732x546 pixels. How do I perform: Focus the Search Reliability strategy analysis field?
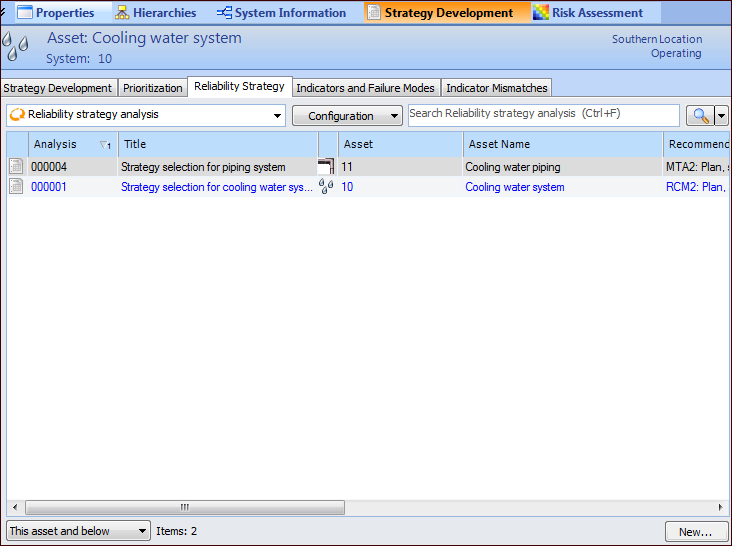pyautogui.click(x=543, y=115)
